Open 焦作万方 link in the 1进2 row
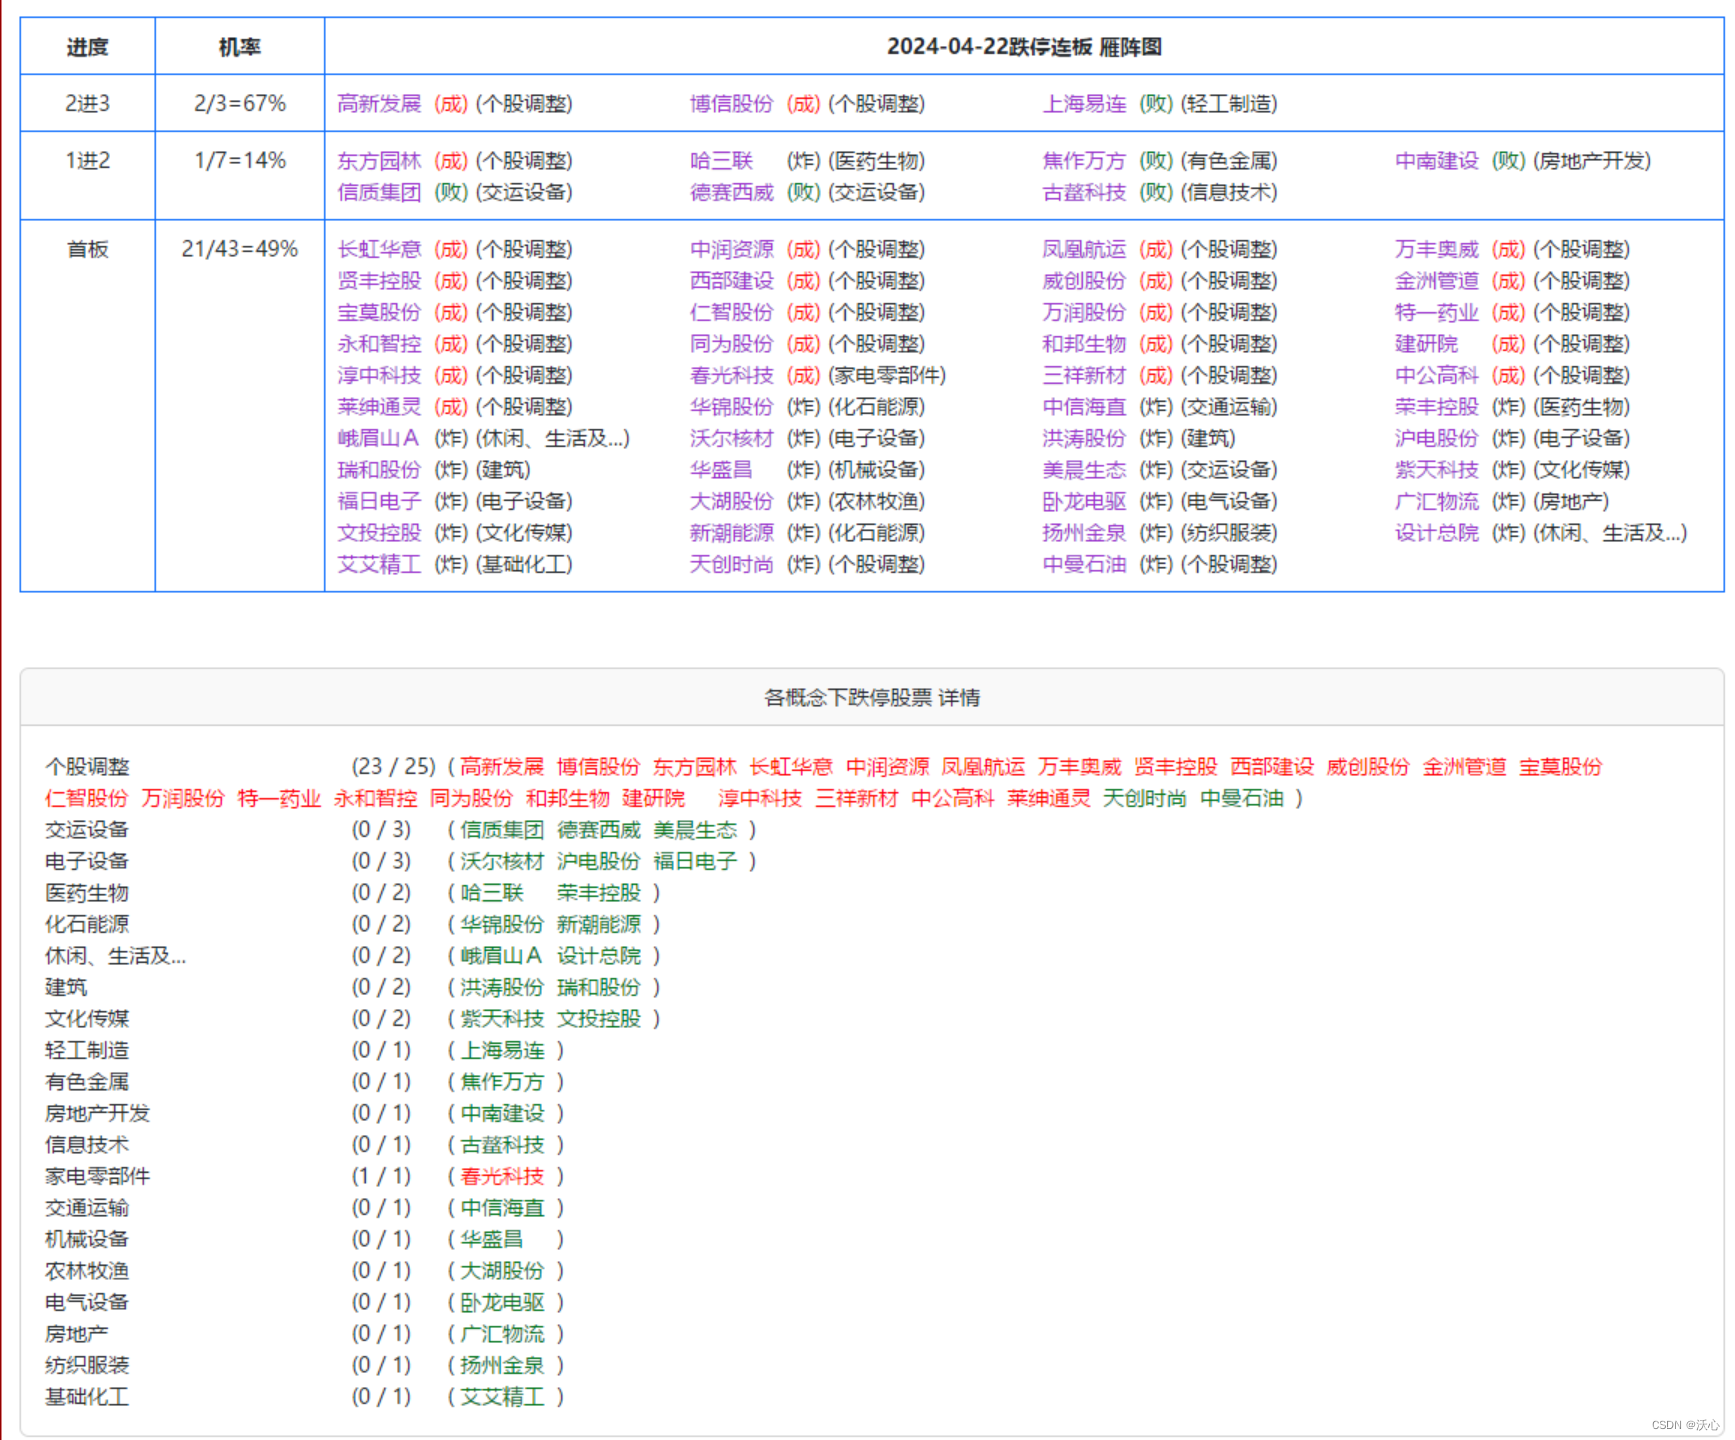The height and width of the screenshot is (1440, 1735). 1084,161
